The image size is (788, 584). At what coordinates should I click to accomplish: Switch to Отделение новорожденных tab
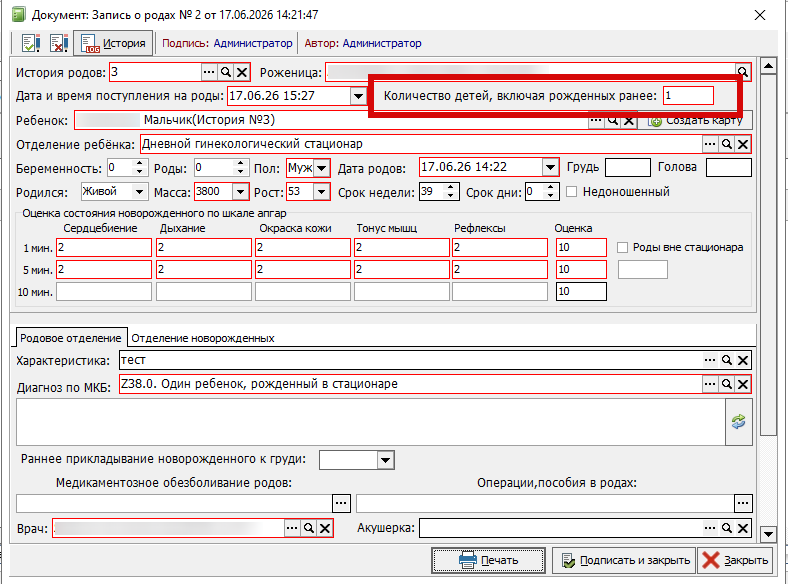[x=203, y=338]
